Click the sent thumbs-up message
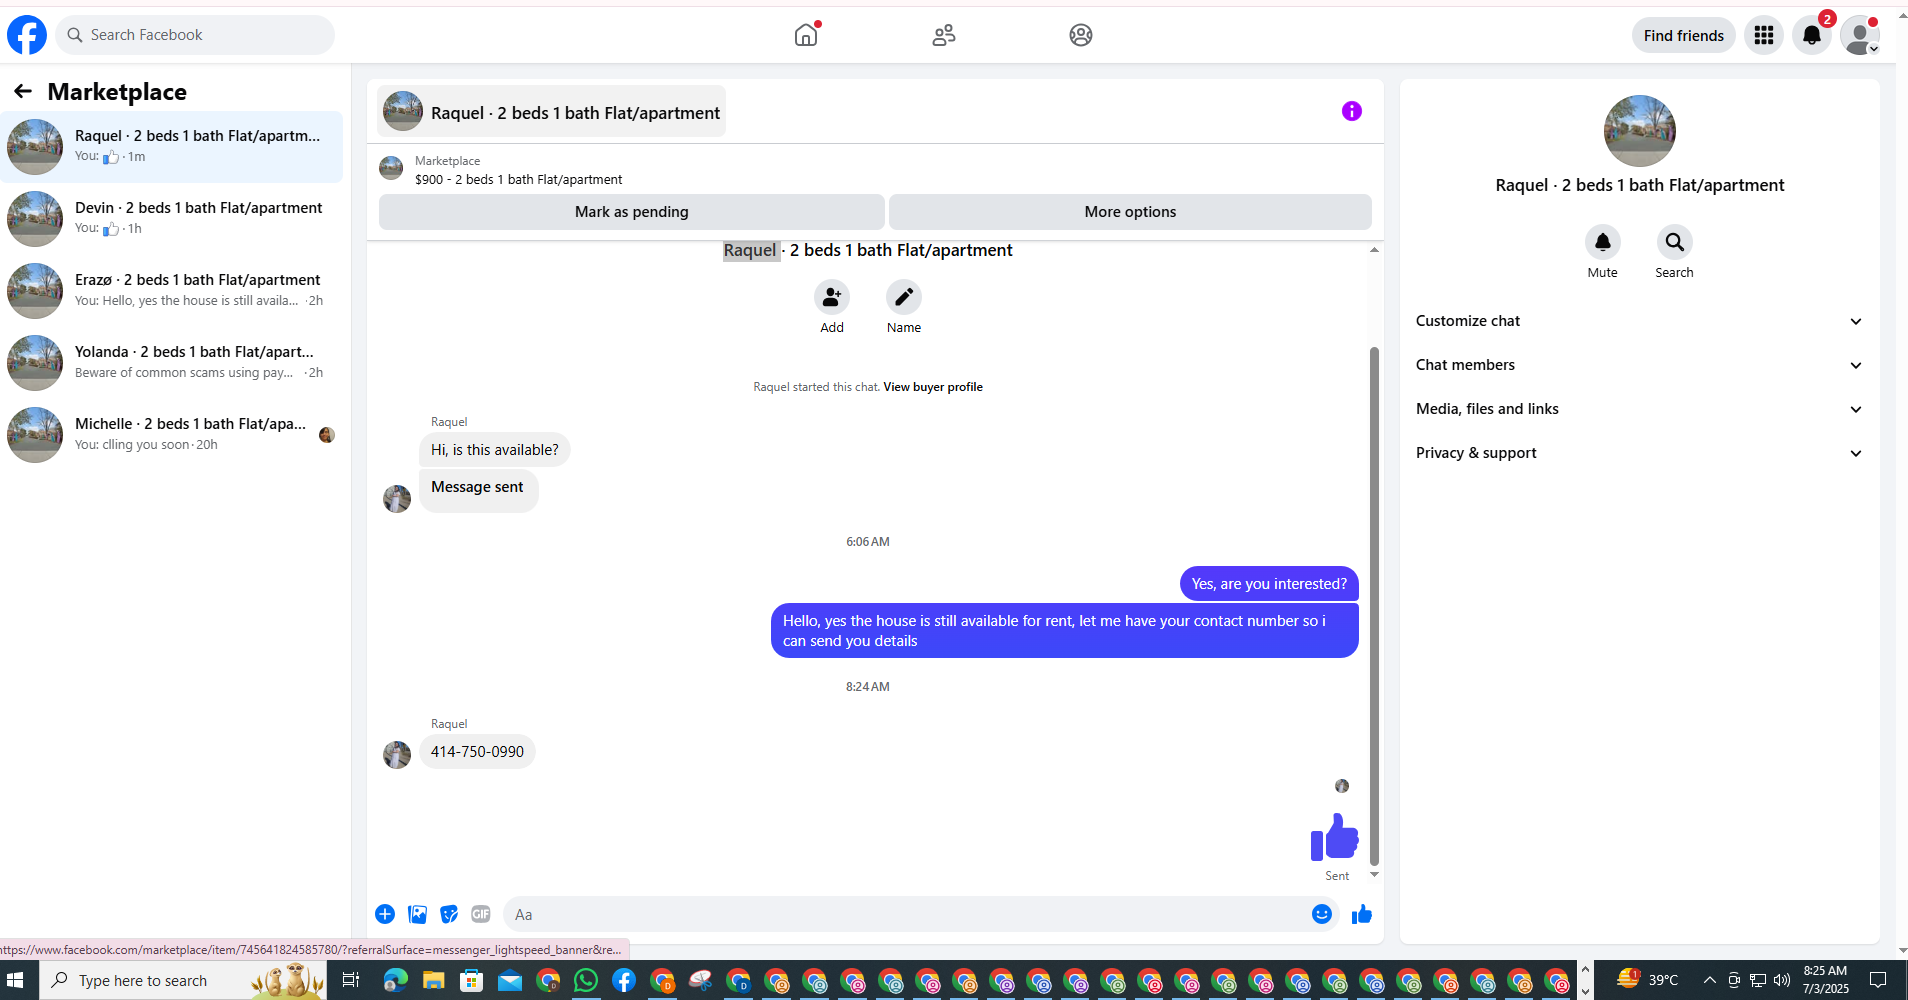 coord(1335,836)
